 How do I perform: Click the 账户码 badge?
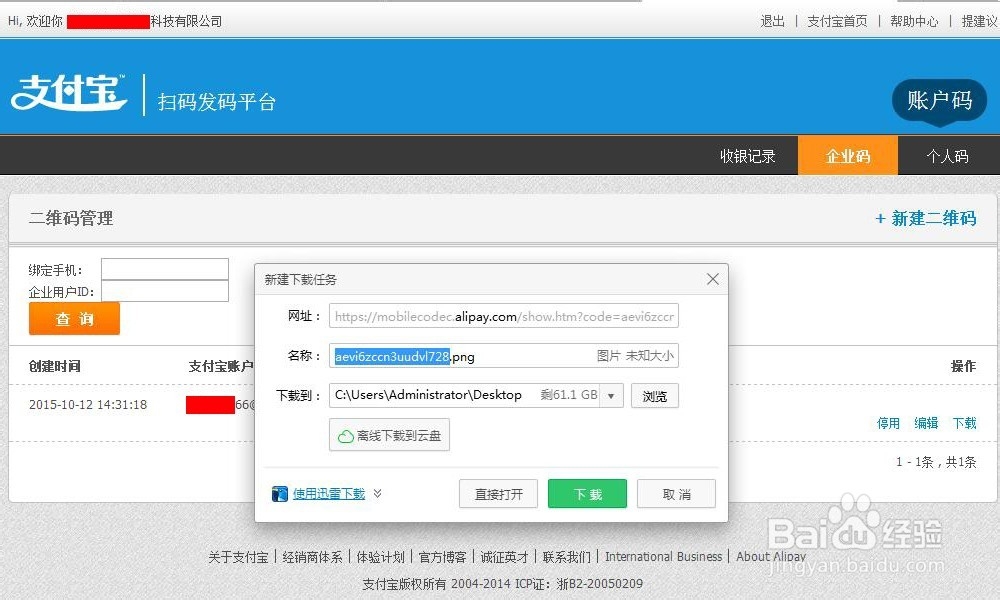(x=939, y=100)
